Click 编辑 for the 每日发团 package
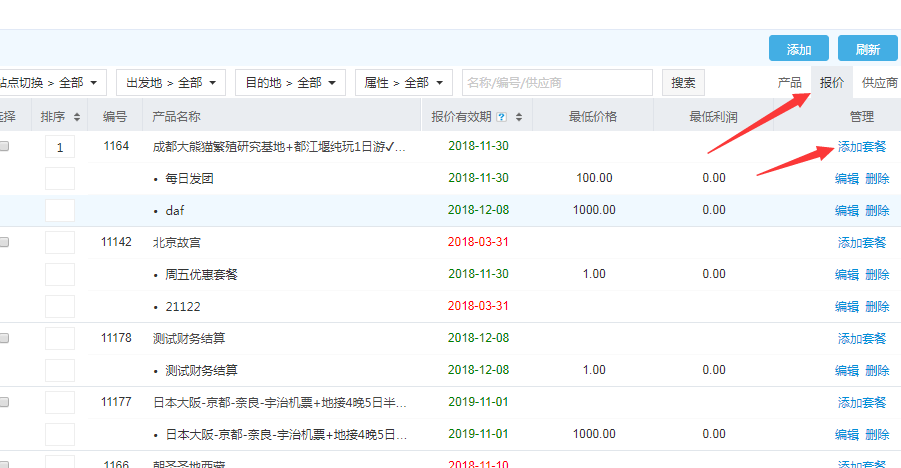Viewport: 901px width, 468px height. (x=847, y=178)
